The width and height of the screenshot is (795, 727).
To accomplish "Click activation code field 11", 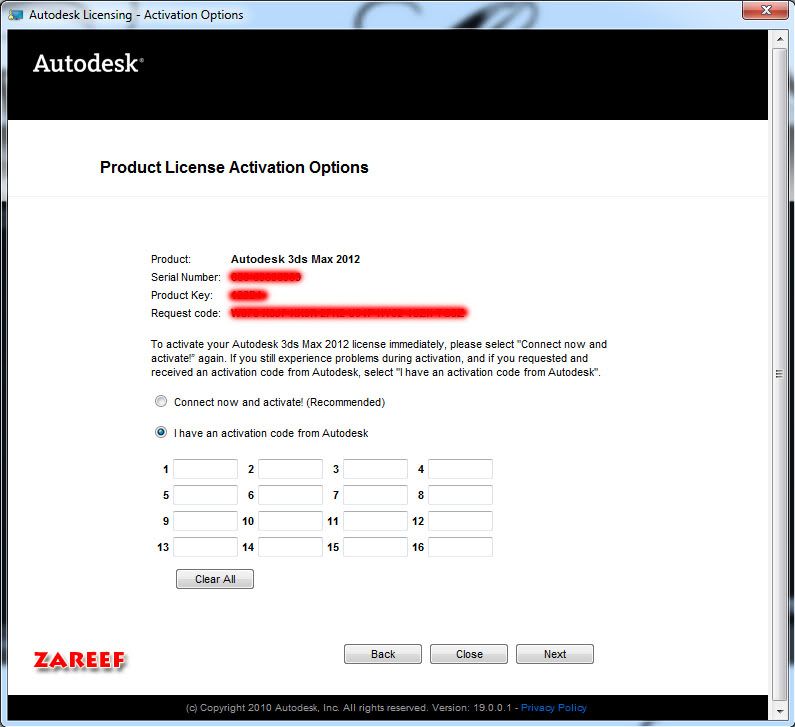I will coord(375,521).
